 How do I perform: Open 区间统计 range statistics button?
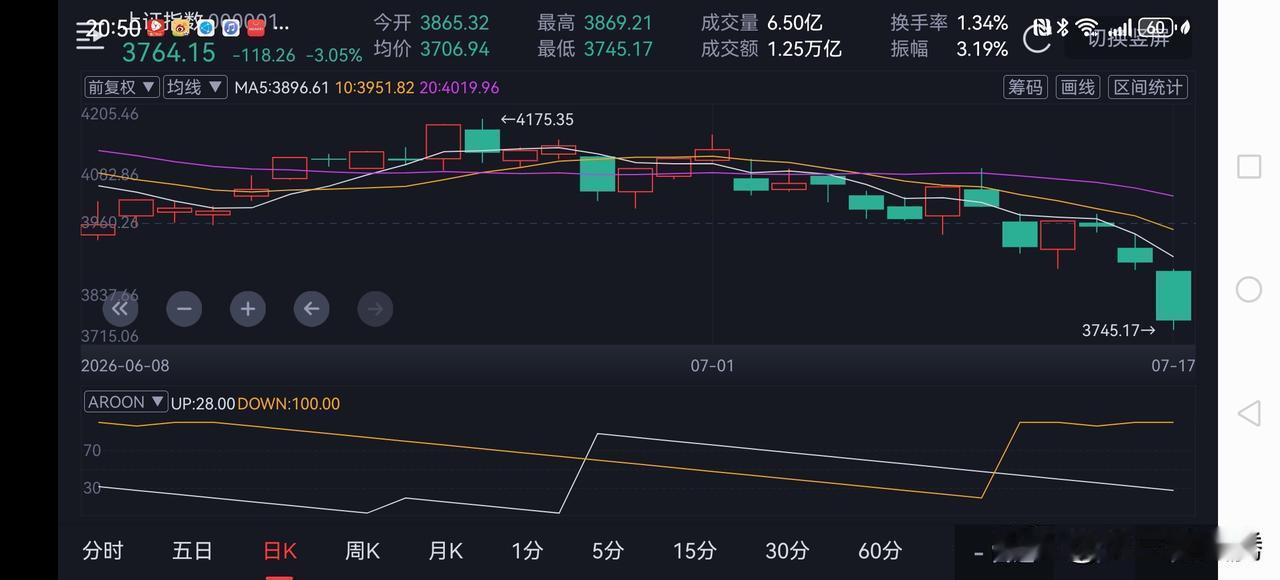pos(1149,87)
